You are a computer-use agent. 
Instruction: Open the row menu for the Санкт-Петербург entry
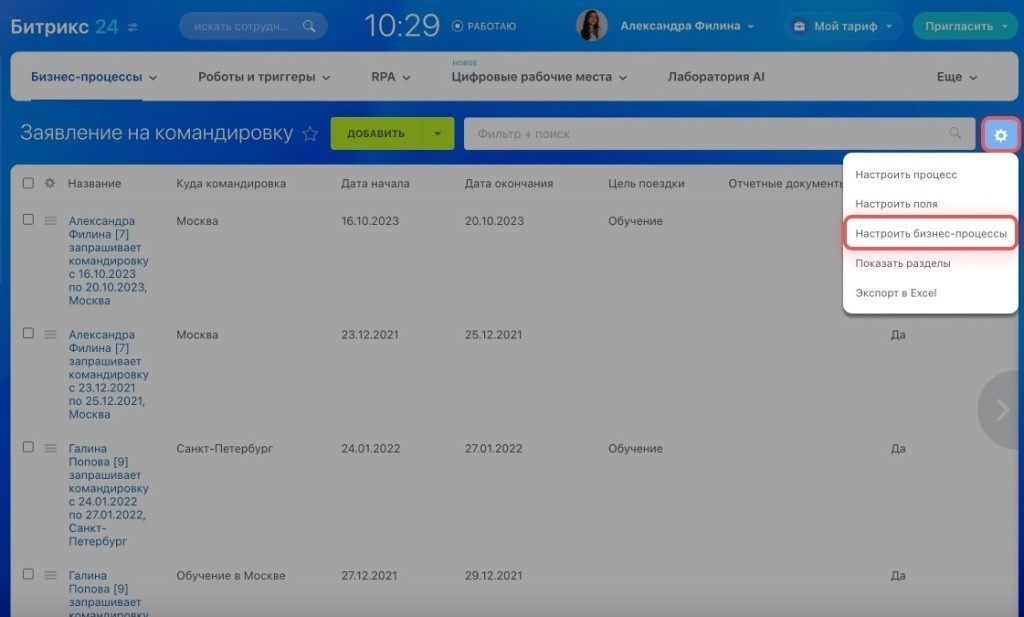click(x=50, y=448)
